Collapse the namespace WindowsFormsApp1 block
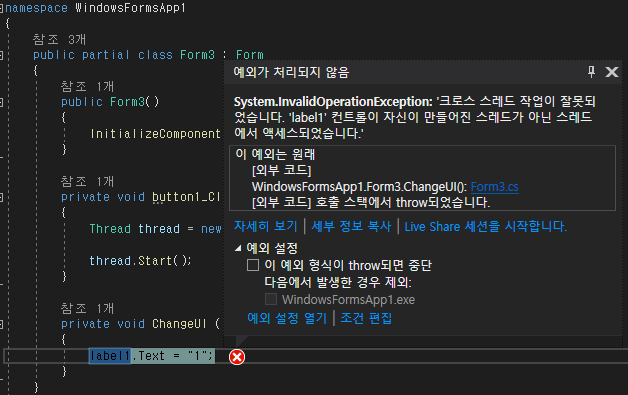This screenshot has width=628, height=395. pos(2,8)
